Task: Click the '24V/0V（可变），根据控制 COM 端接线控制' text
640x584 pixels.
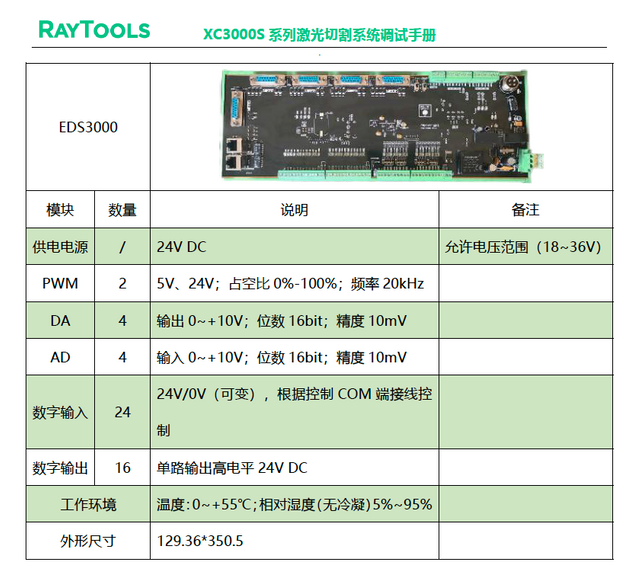Action: [294, 412]
